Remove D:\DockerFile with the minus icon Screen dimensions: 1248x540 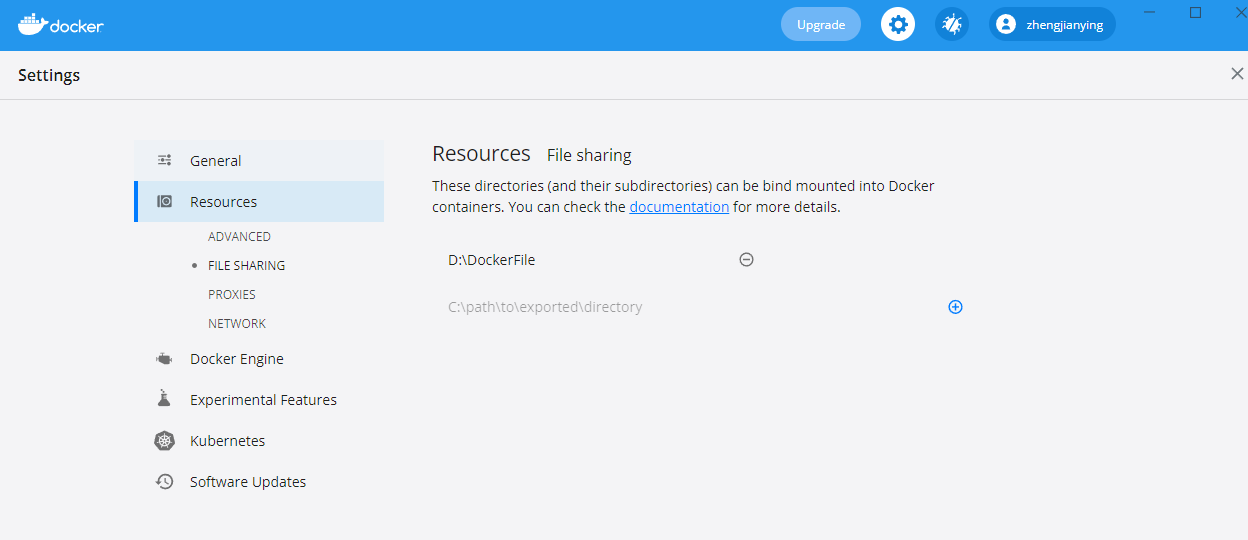pyautogui.click(x=746, y=260)
